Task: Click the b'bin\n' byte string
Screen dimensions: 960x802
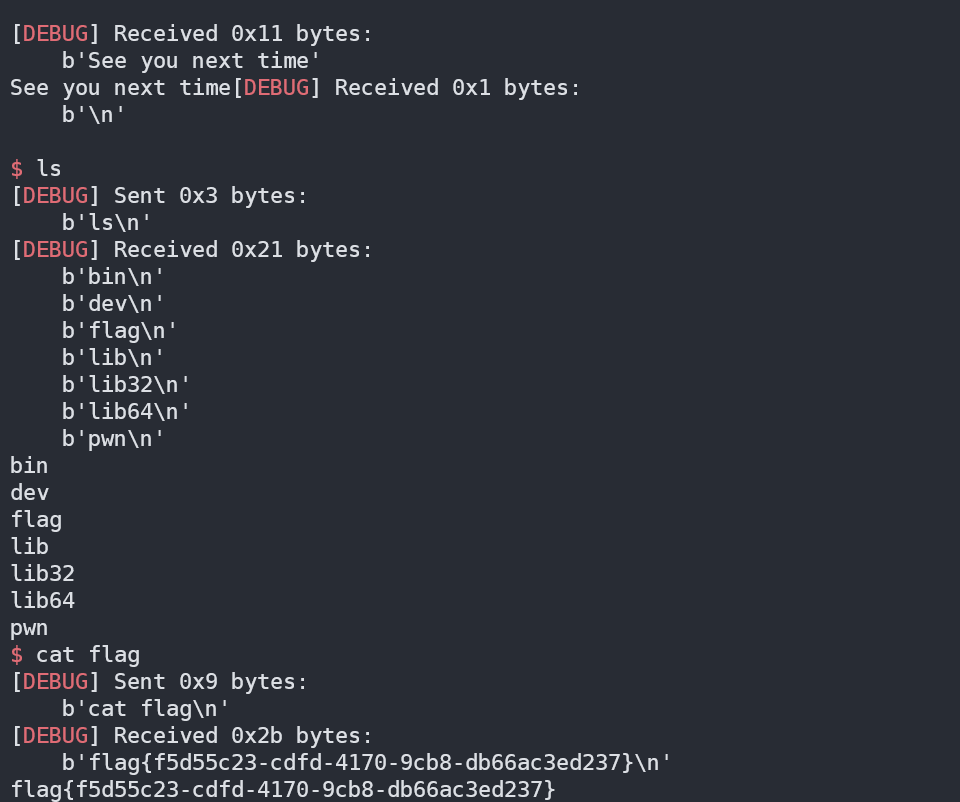Action: pyautogui.click(x=113, y=277)
